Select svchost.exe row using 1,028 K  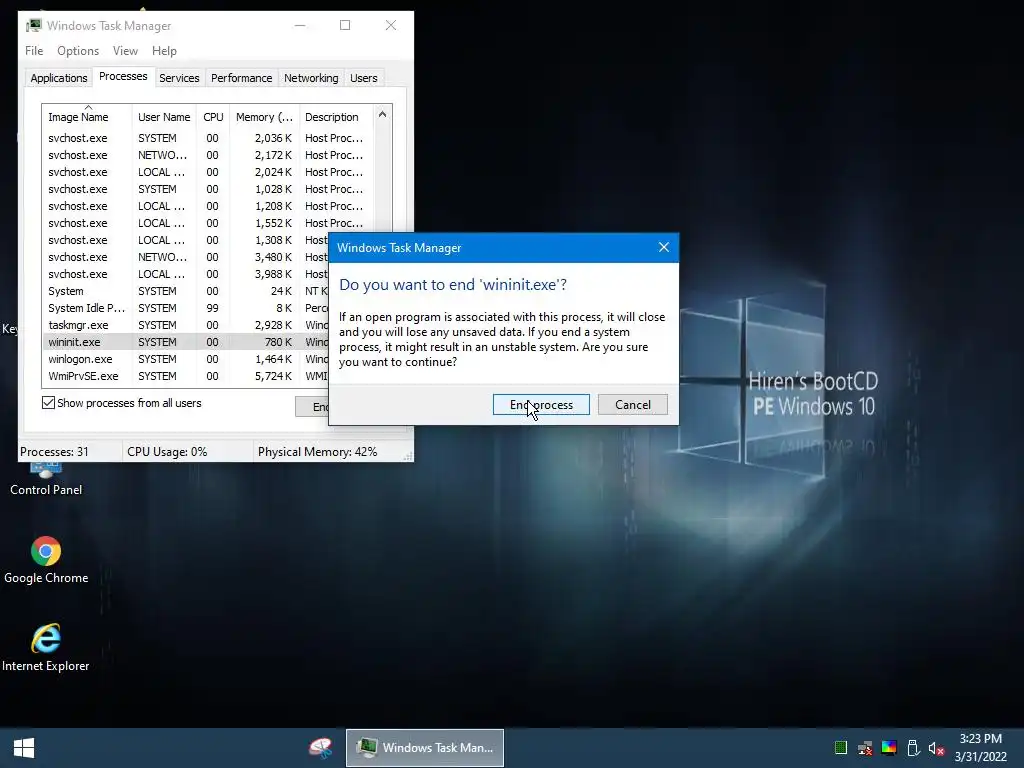(x=208, y=189)
